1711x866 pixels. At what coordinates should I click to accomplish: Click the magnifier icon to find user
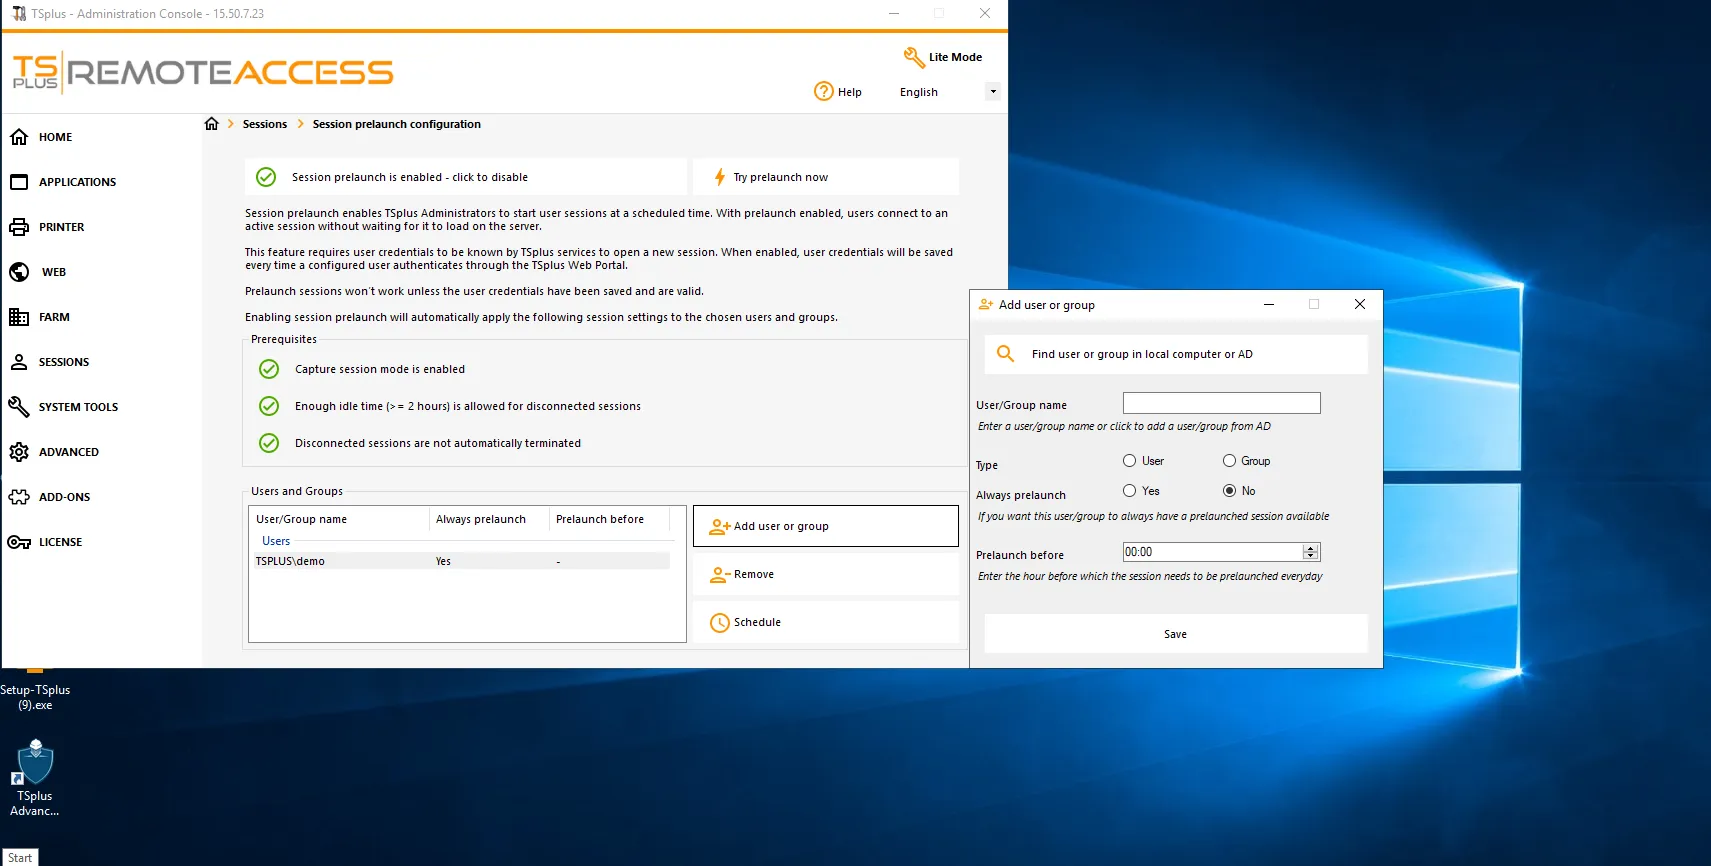point(1005,354)
